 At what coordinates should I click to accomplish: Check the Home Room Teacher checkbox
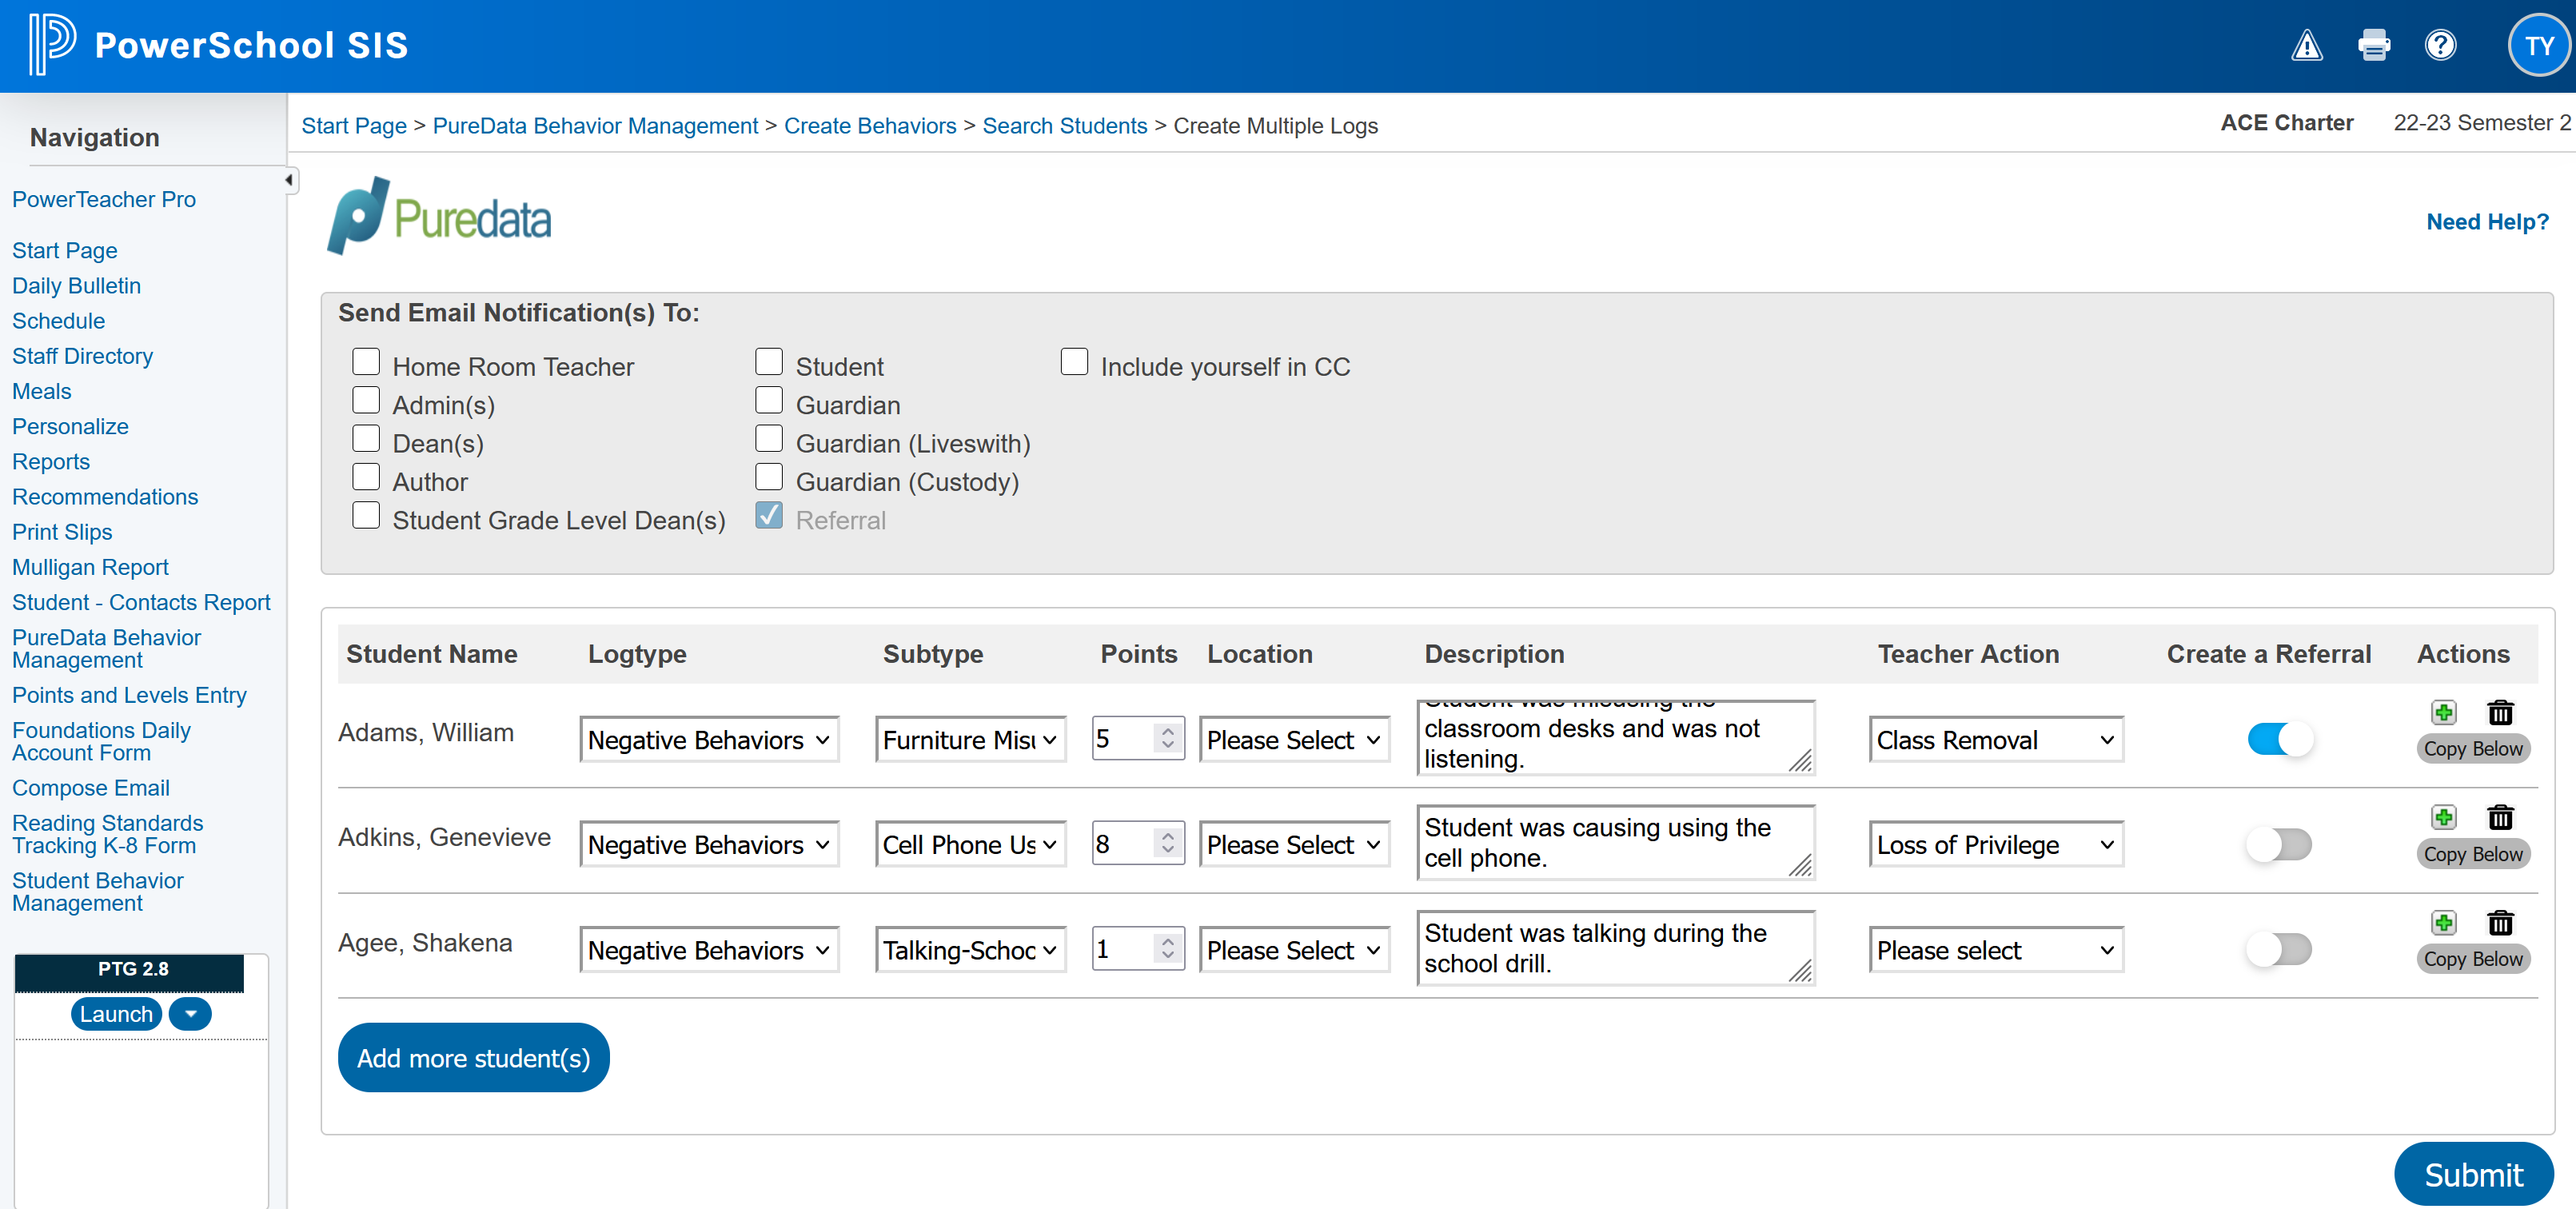click(366, 362)
